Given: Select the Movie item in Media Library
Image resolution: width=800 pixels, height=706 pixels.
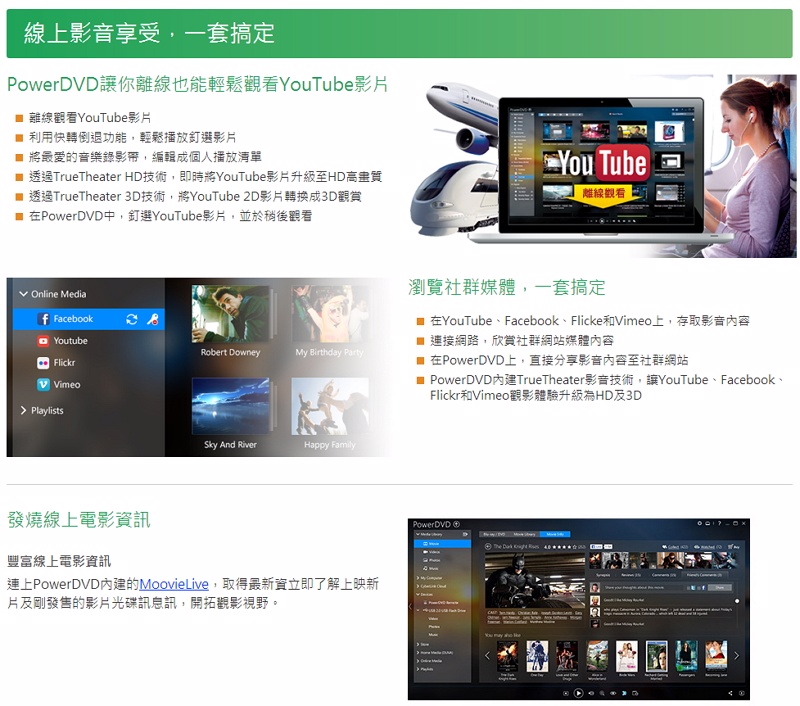Looking at the screenshot, I should point(443,544).
